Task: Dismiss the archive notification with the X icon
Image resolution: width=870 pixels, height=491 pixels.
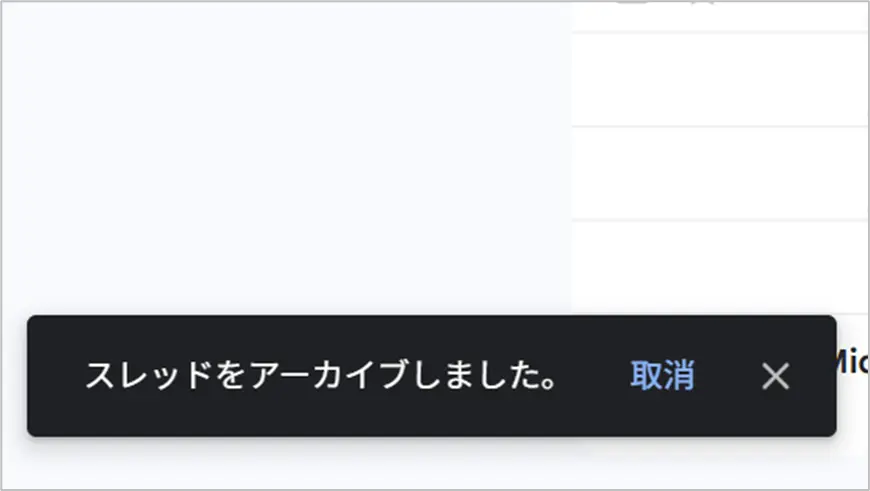Action: [775, 376]
